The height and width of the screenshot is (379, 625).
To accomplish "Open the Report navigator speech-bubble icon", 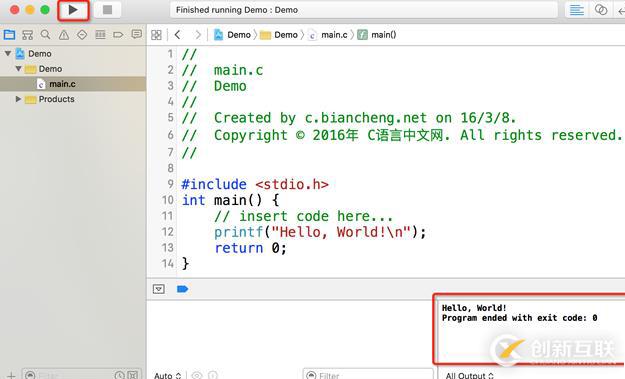I will tap(137, 34).
